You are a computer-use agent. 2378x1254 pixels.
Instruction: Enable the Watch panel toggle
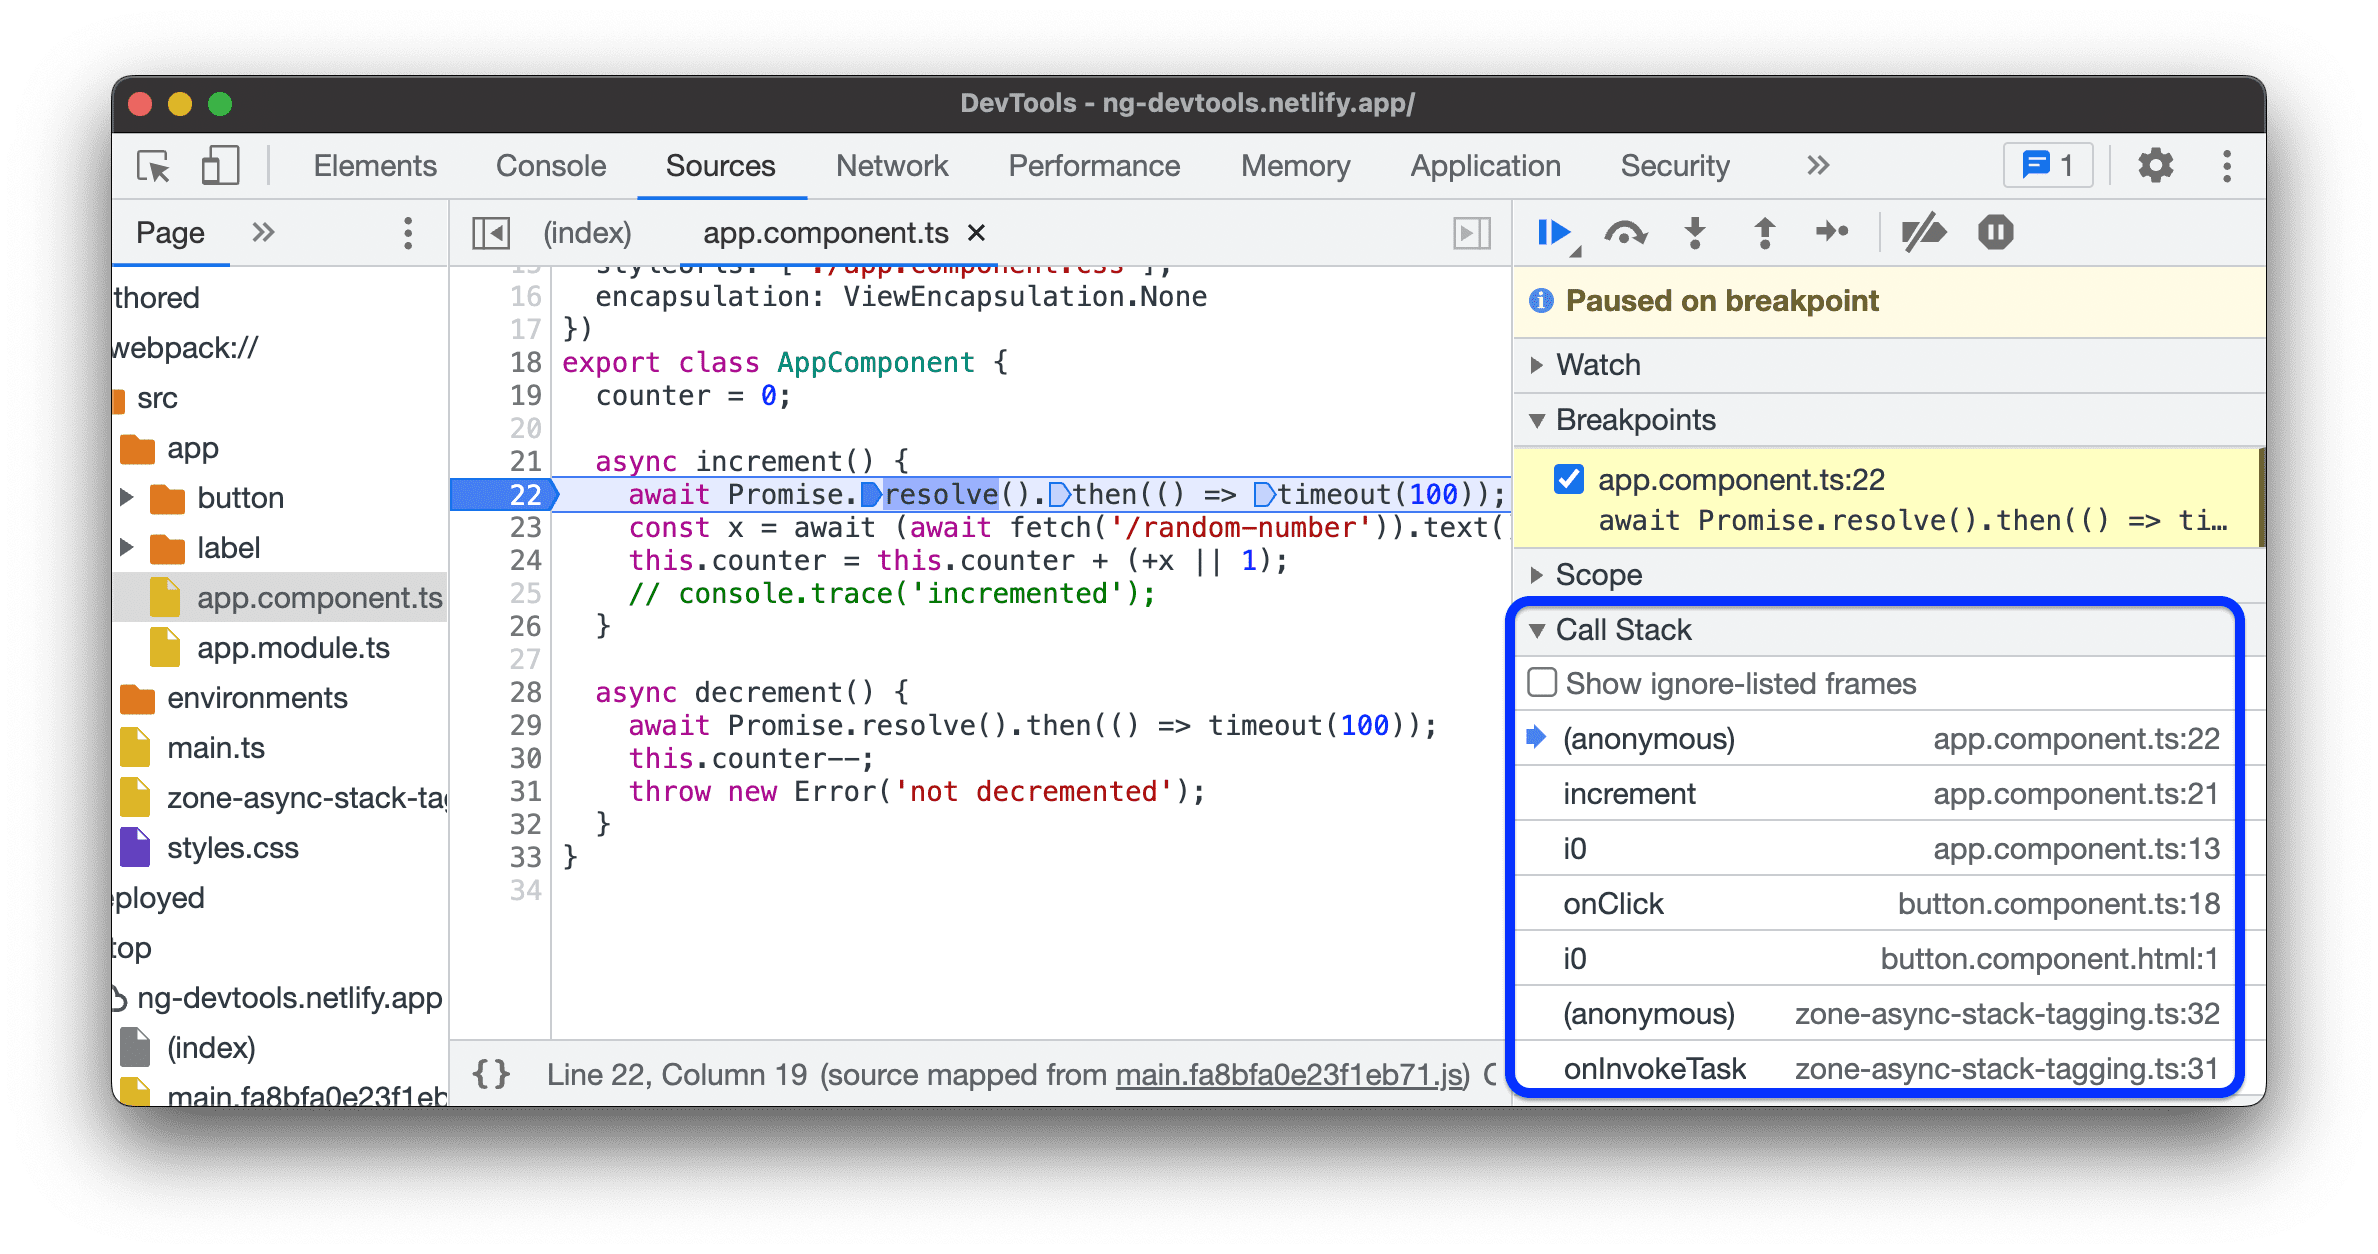click(x=1551, y=363)
